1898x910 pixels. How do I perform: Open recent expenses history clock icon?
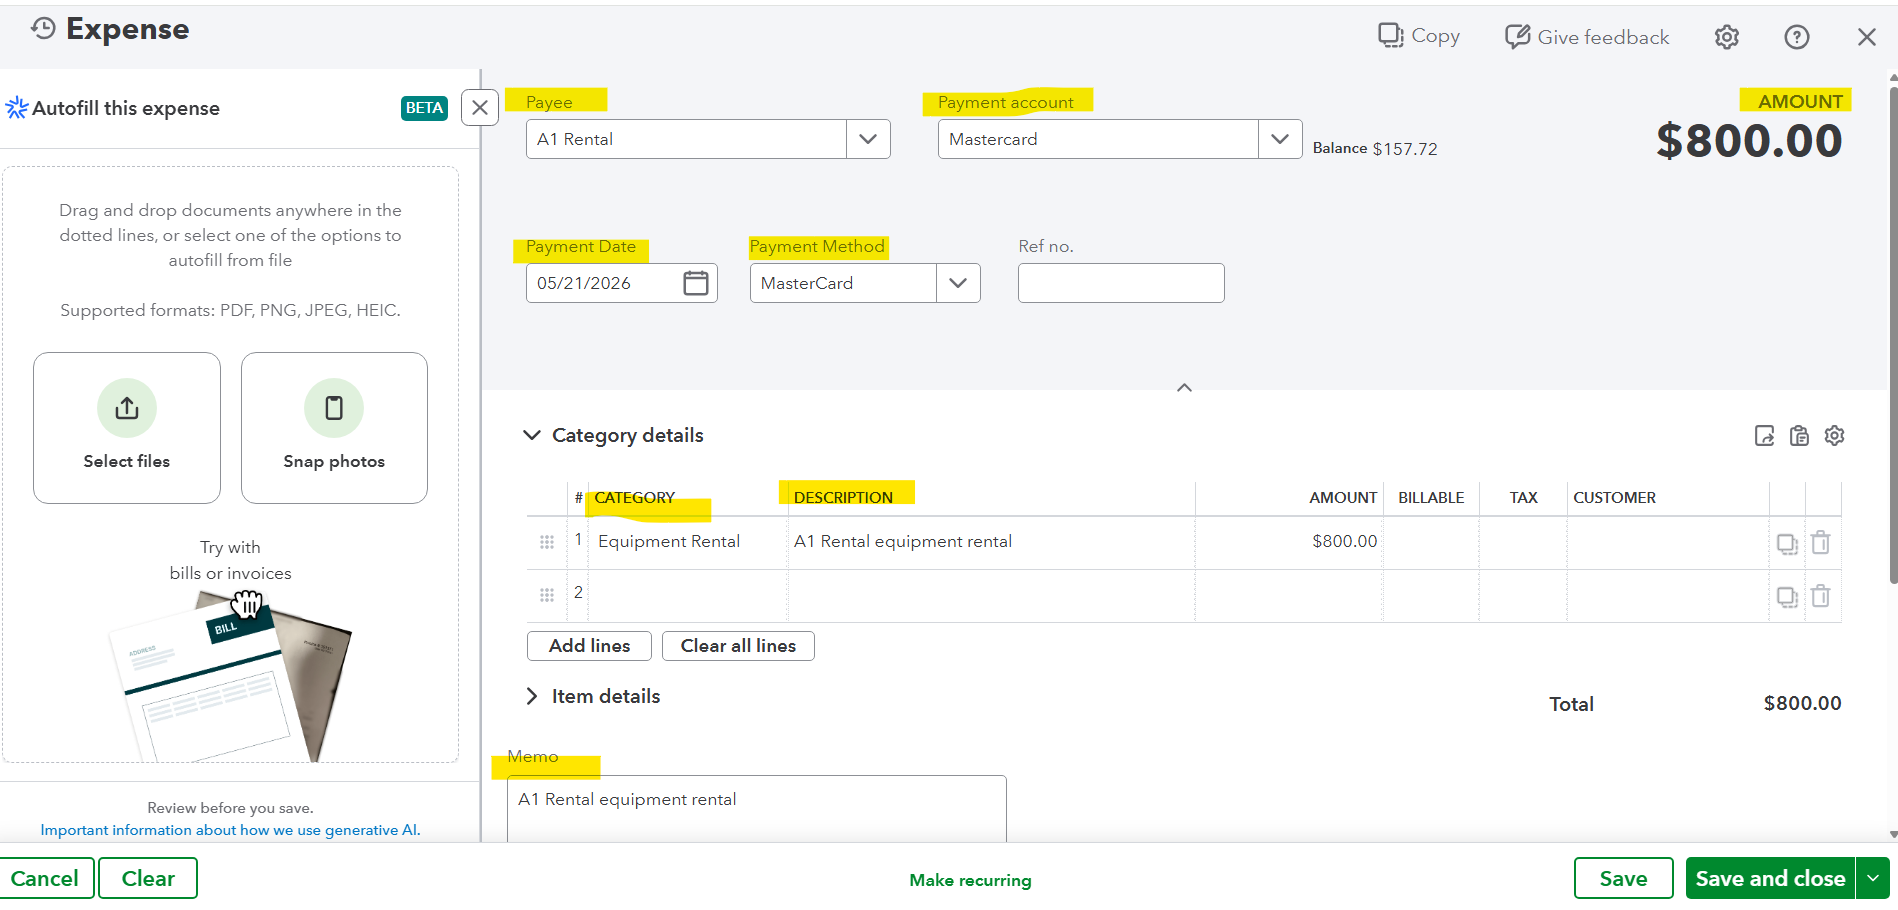(43, 29)
